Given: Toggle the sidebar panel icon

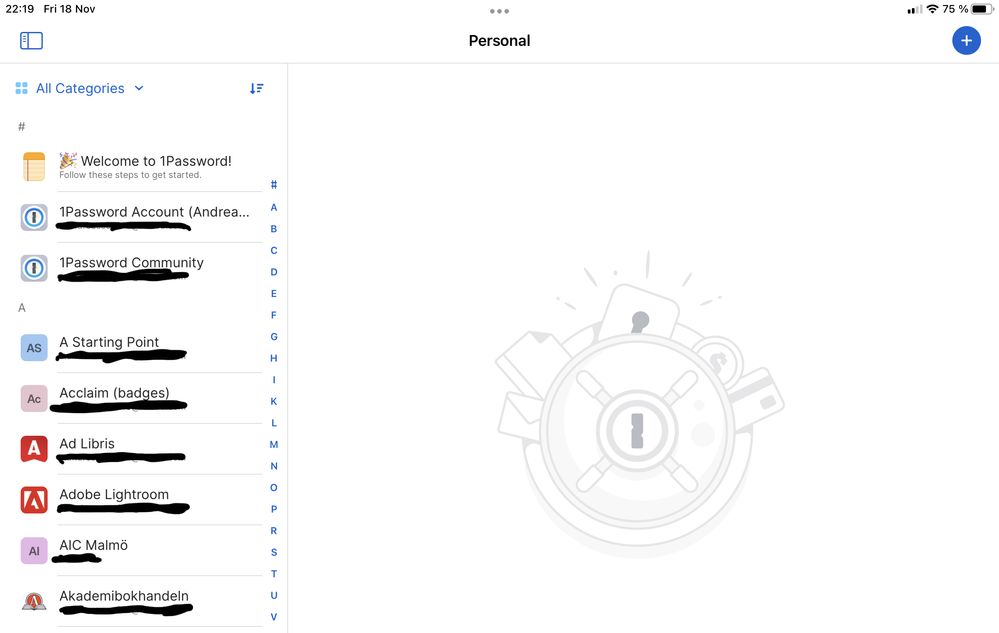Looking at the screenshot, I should 31,41.
